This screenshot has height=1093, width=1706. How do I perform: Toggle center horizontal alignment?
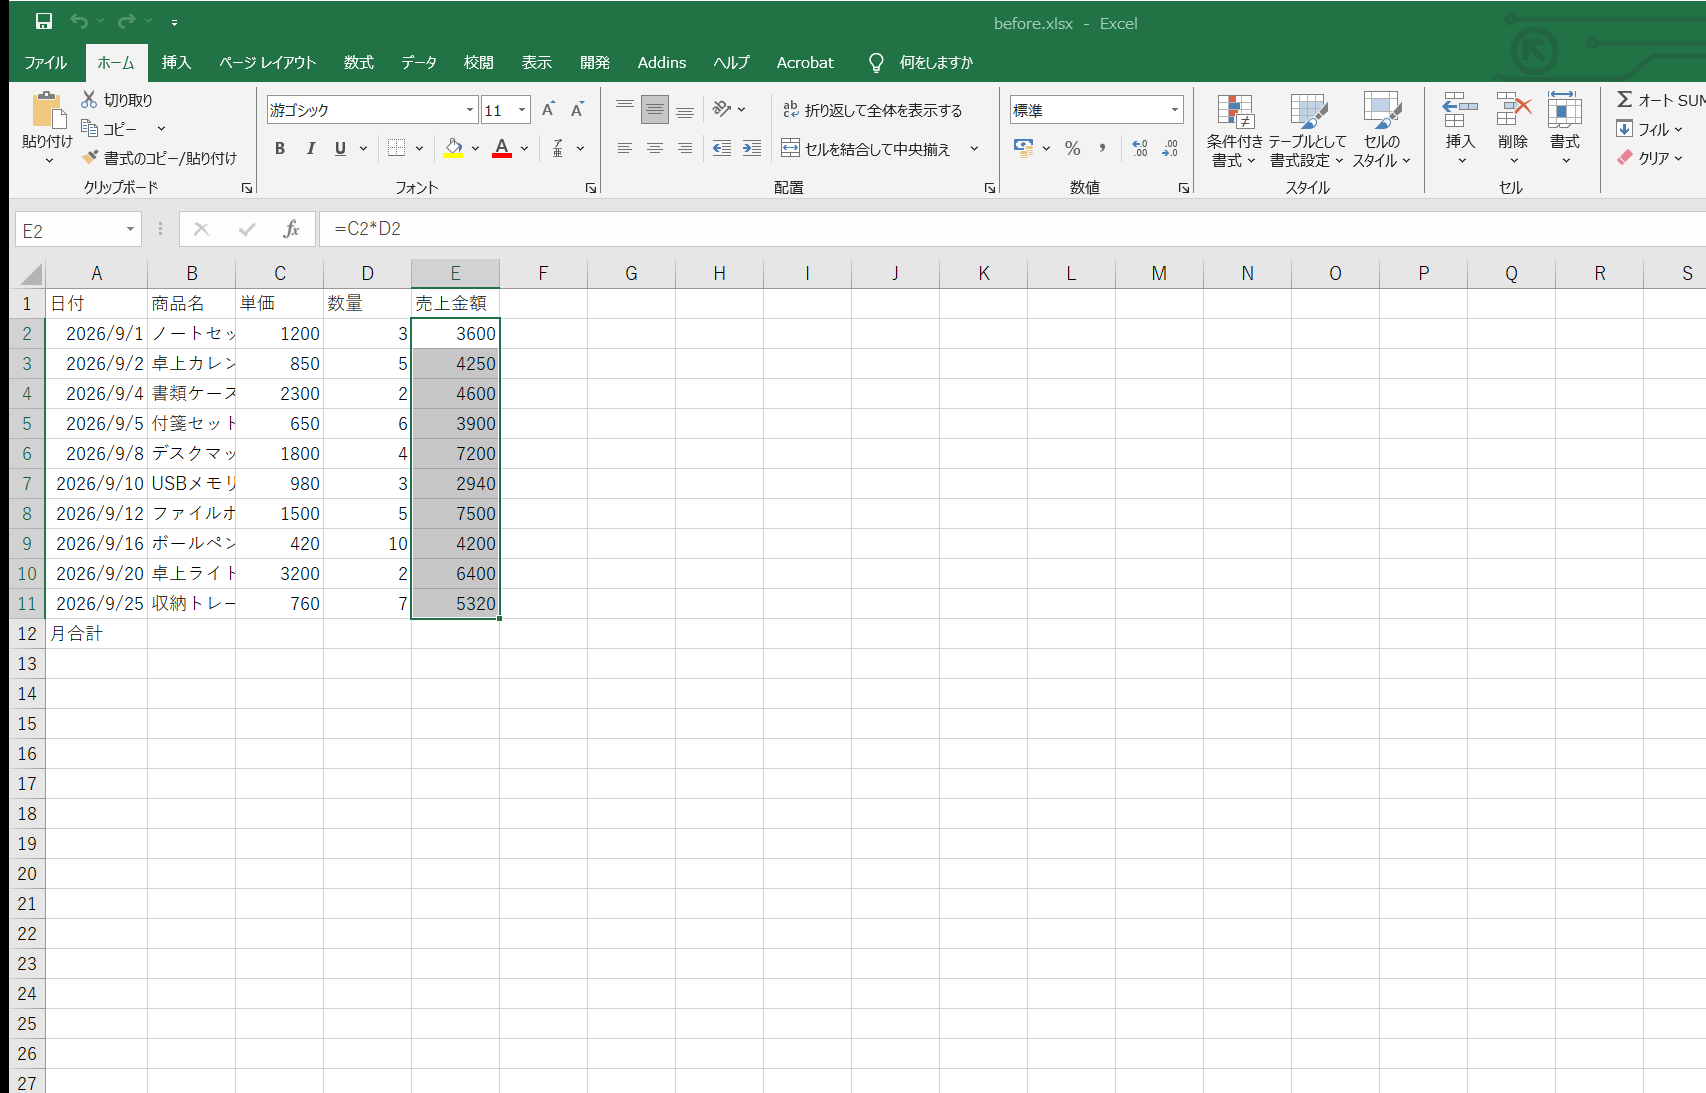tap(654, 148)
